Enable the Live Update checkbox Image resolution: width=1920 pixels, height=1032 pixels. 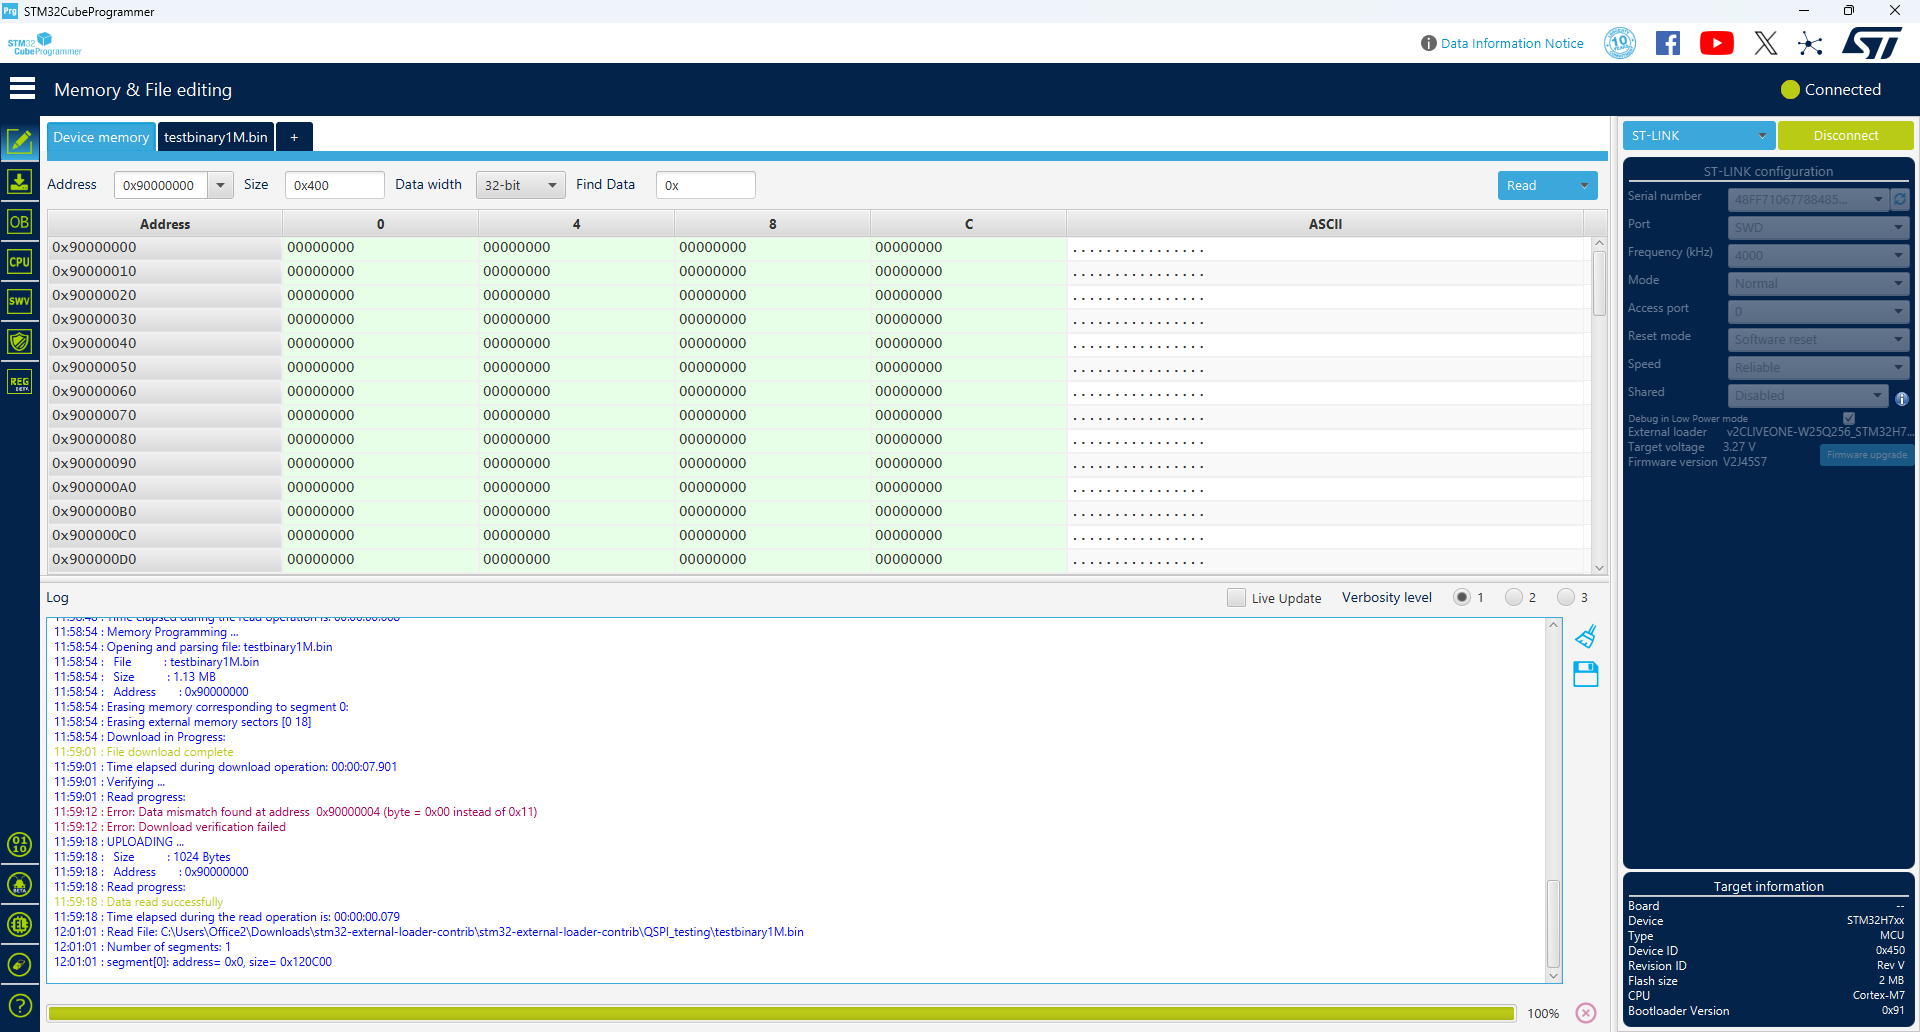(x=1236, y=597)
